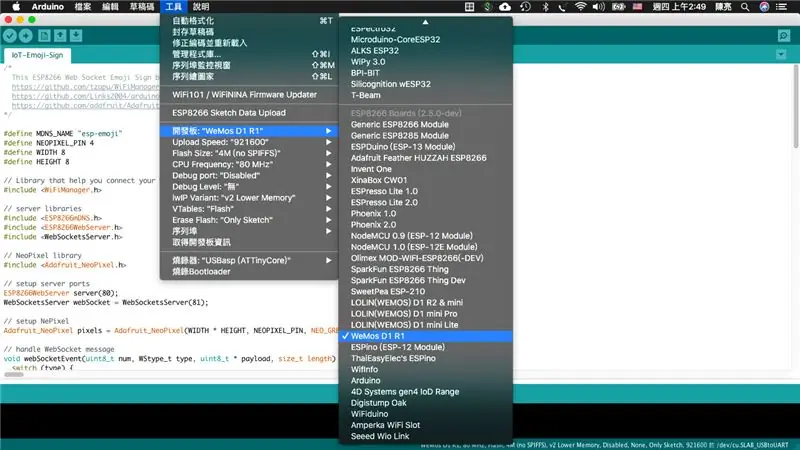Click the Upload arrow toolbar button
The height and width of the screenshot is (450, 800).
click(x=26, y=36)
